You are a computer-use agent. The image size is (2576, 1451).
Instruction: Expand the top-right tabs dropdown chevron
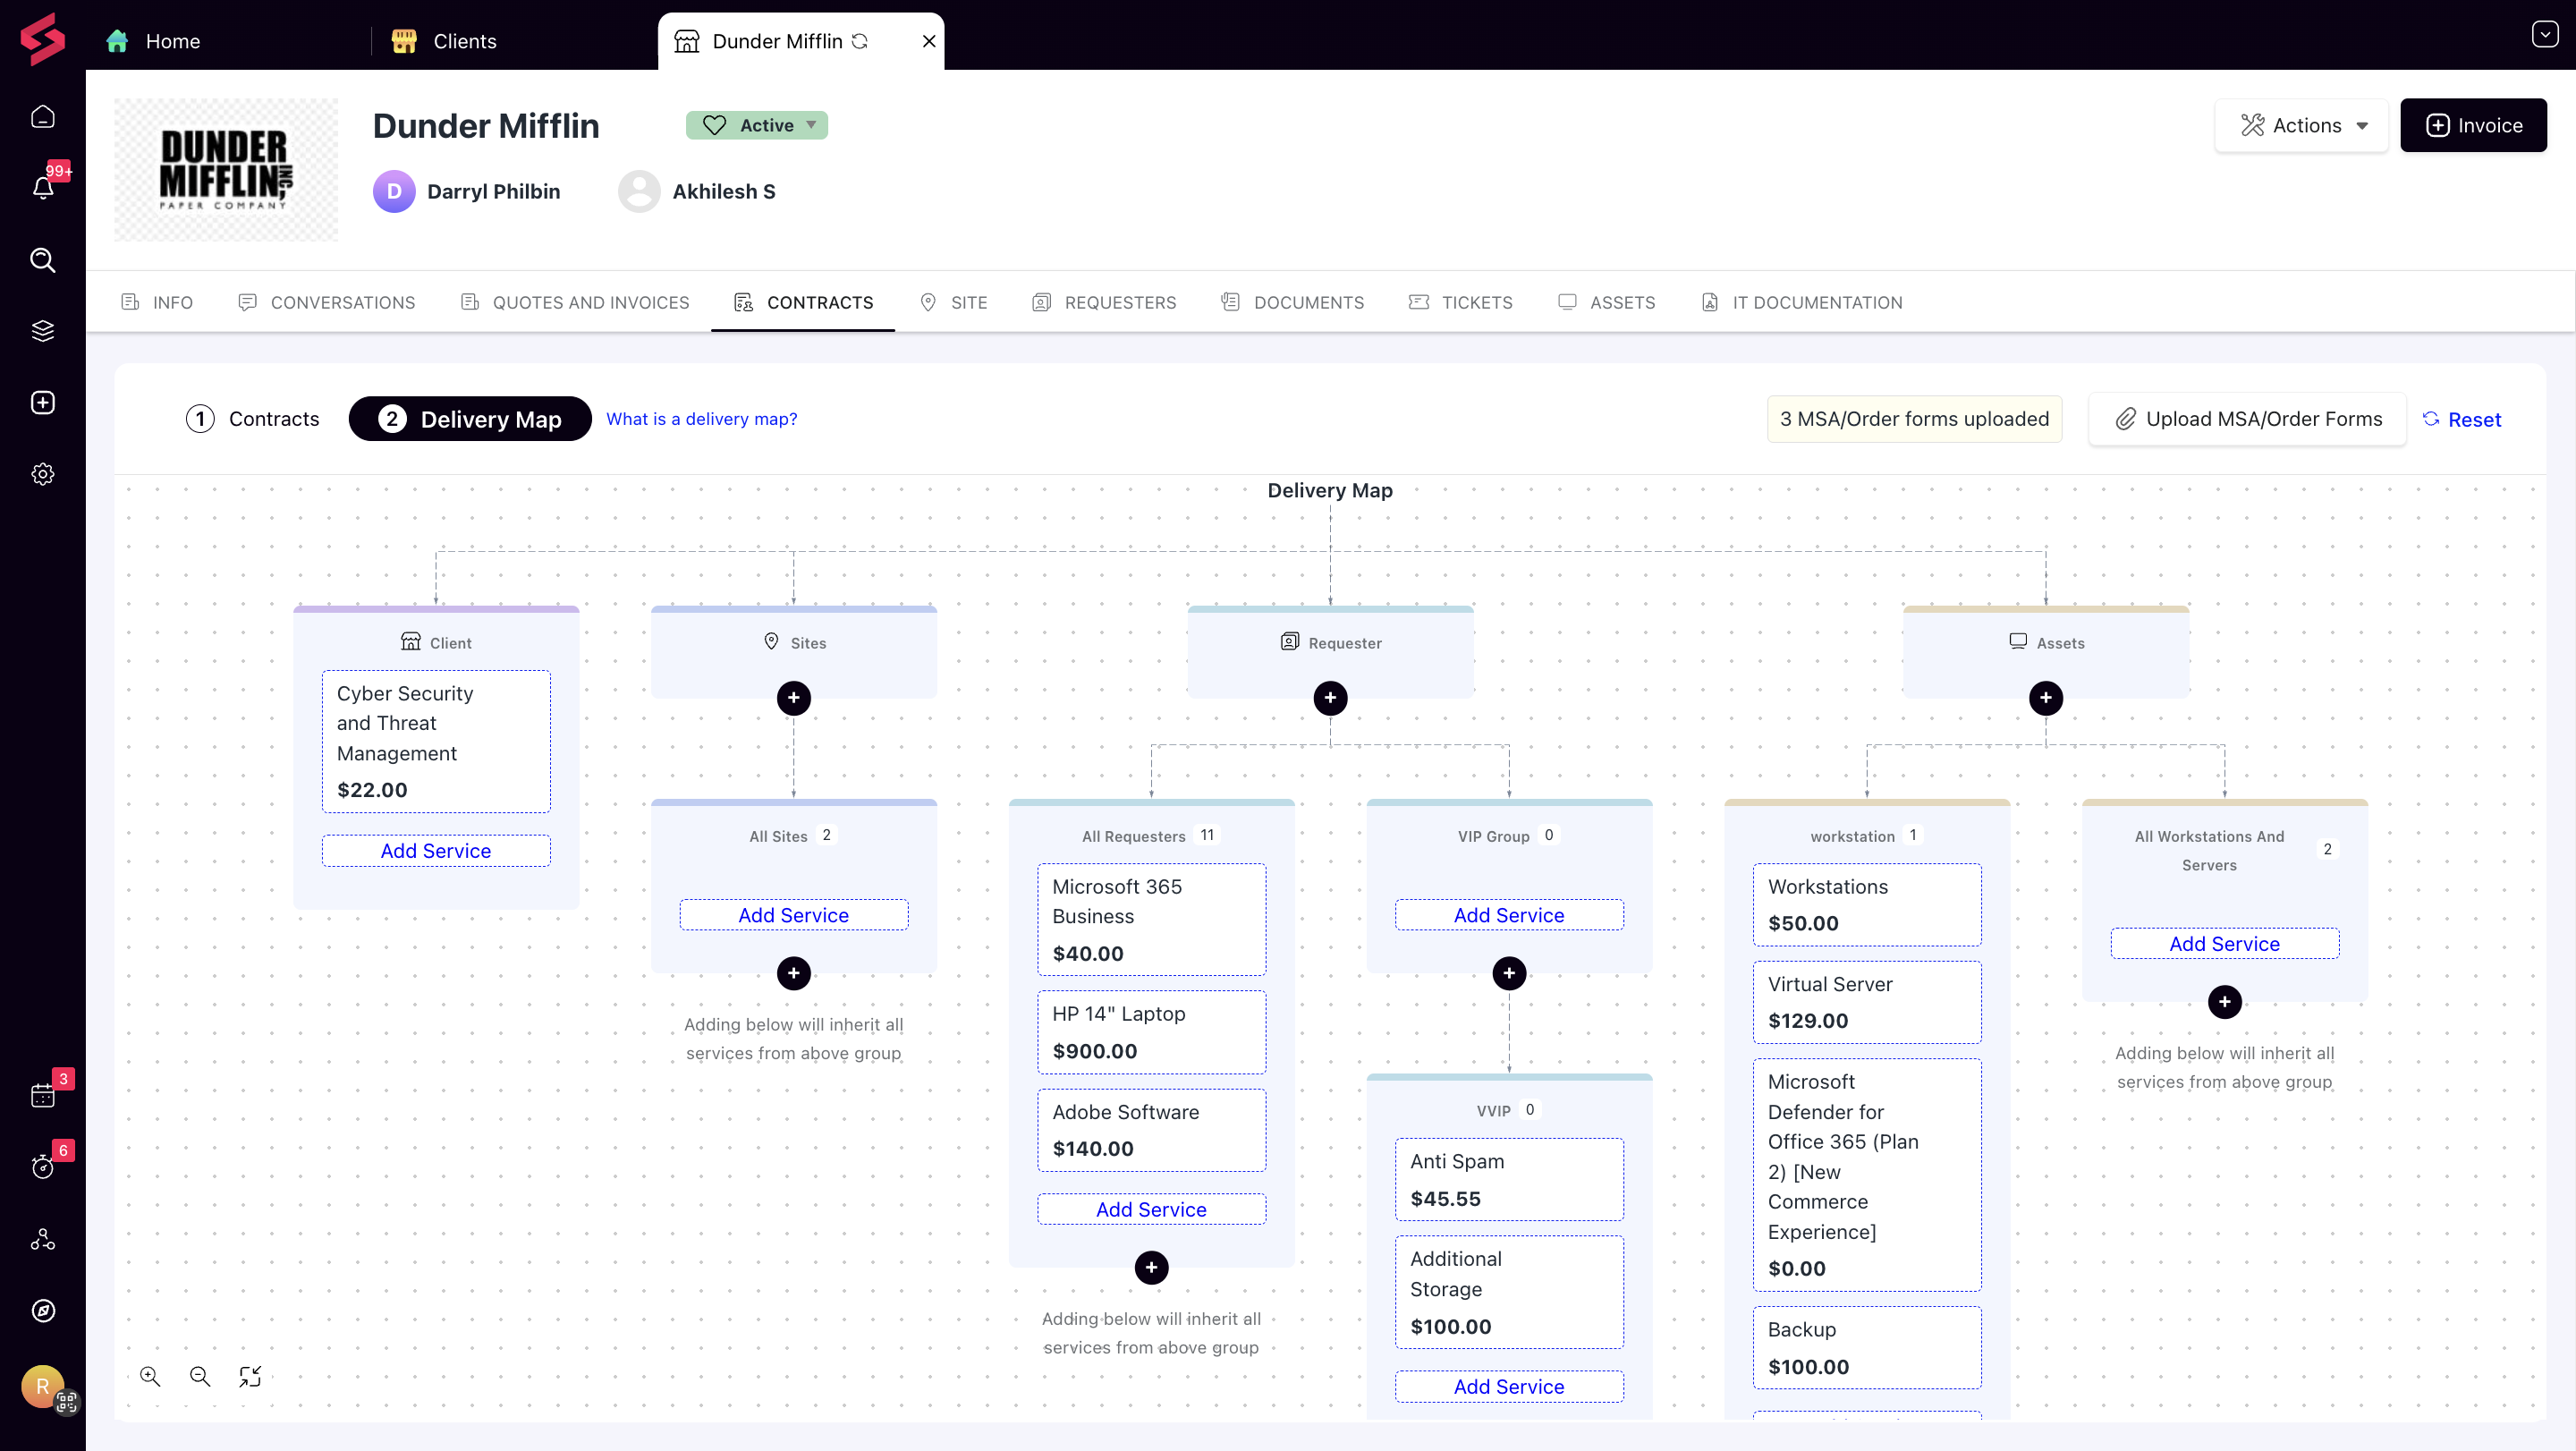coord(2545,35)
